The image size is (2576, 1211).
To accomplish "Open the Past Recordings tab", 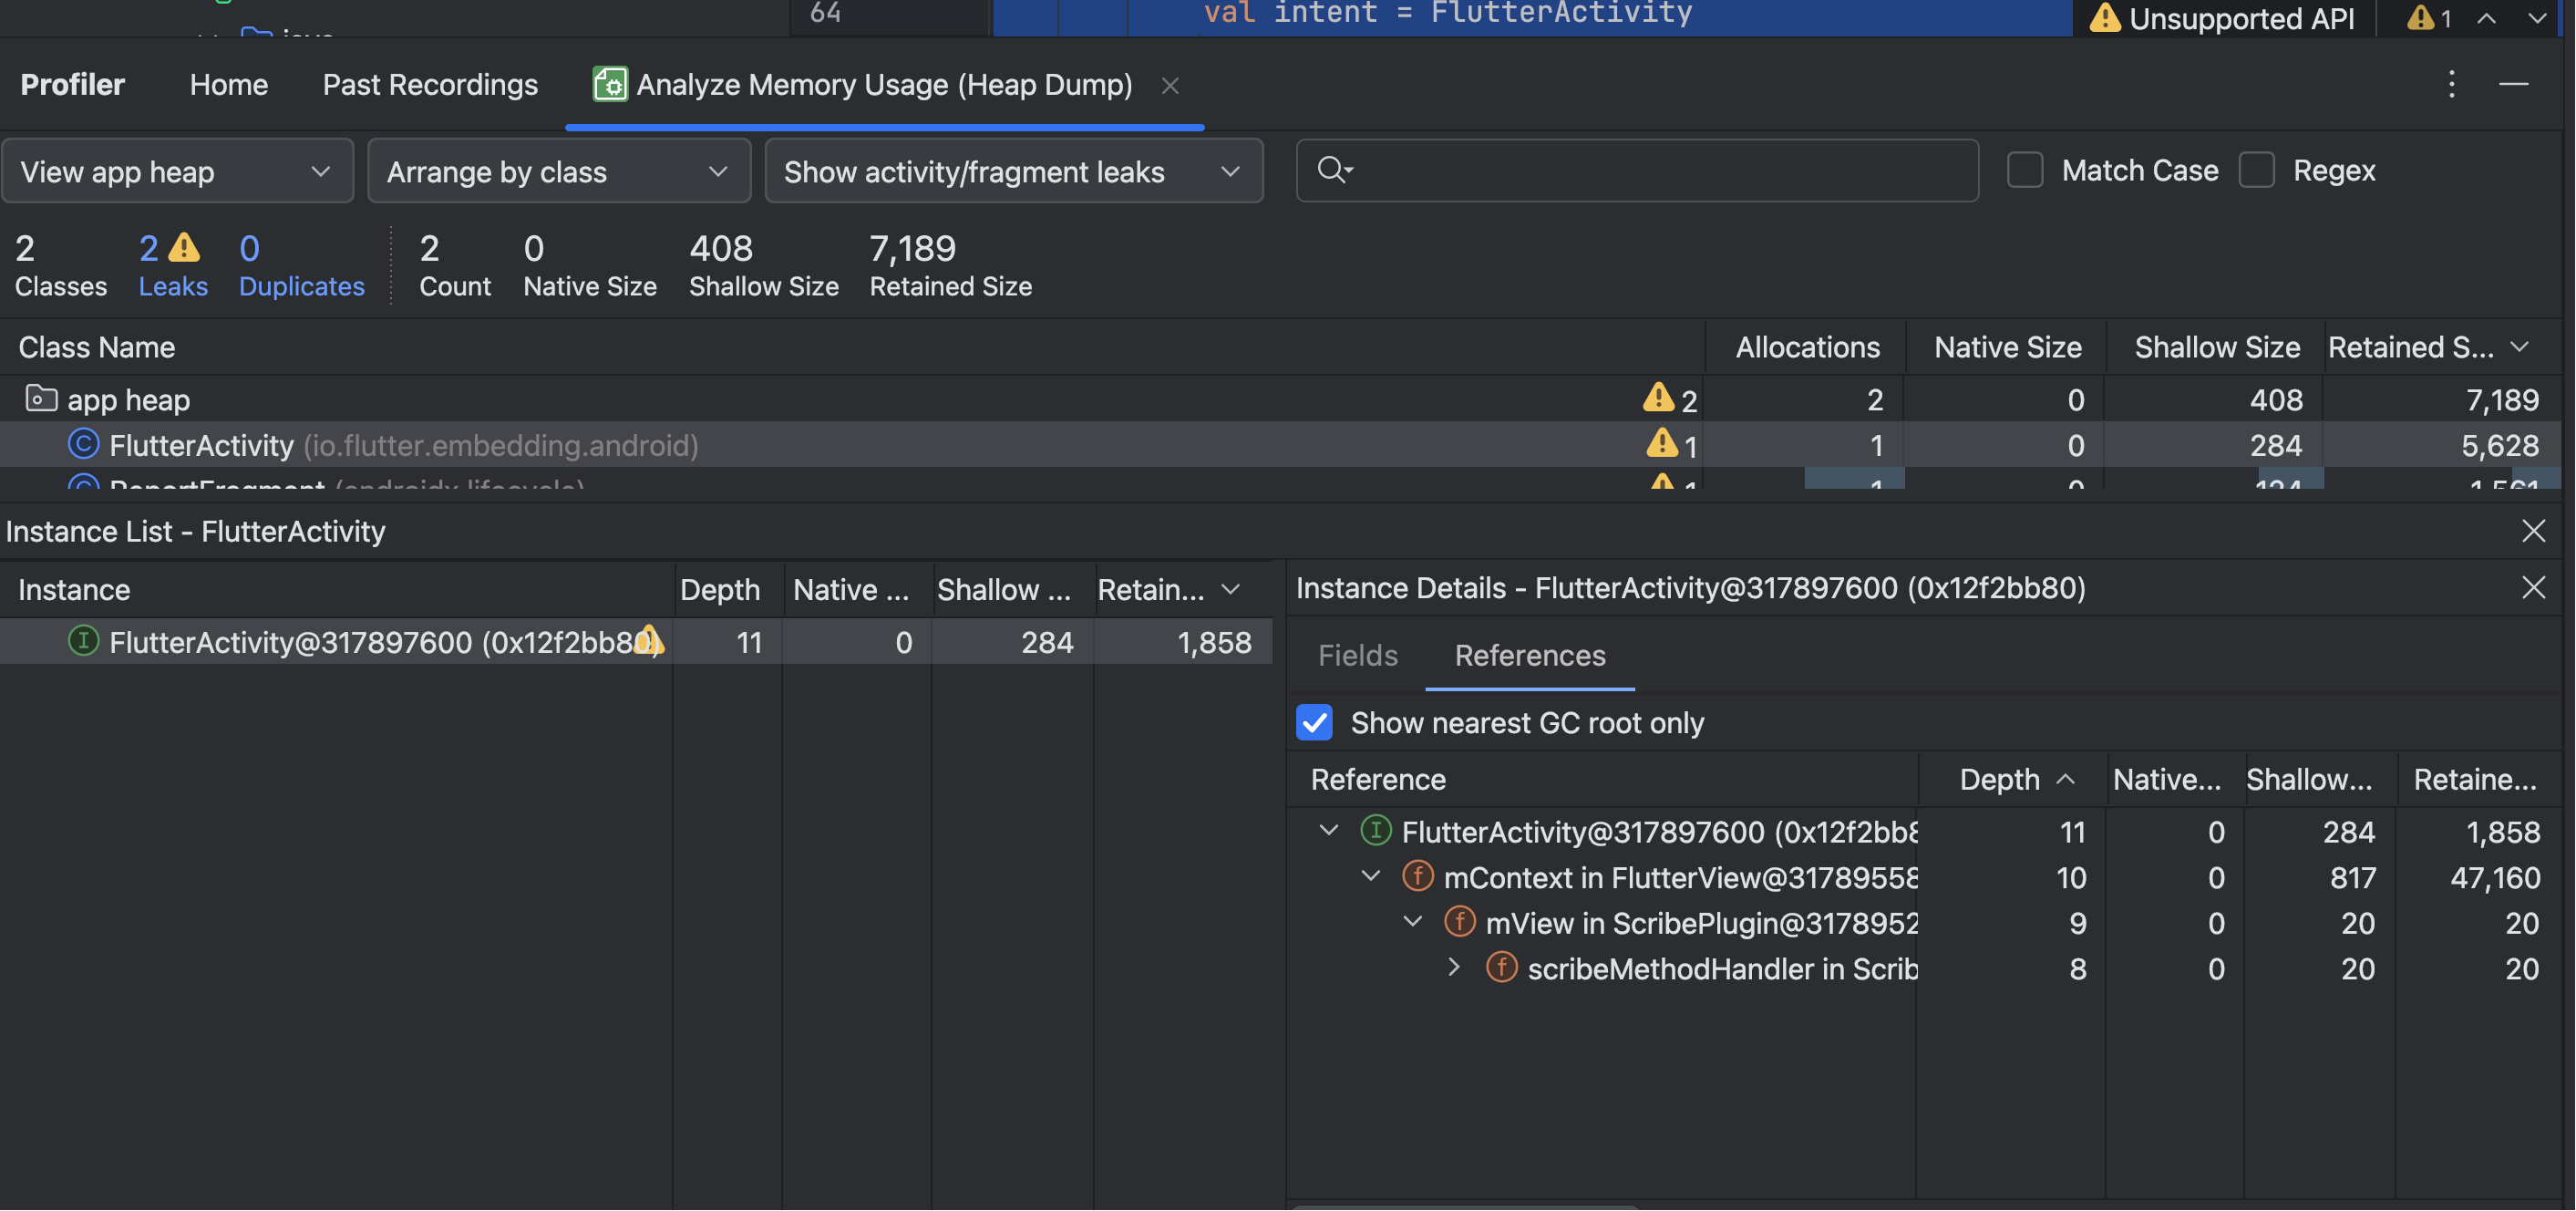I will pos(430,85).
